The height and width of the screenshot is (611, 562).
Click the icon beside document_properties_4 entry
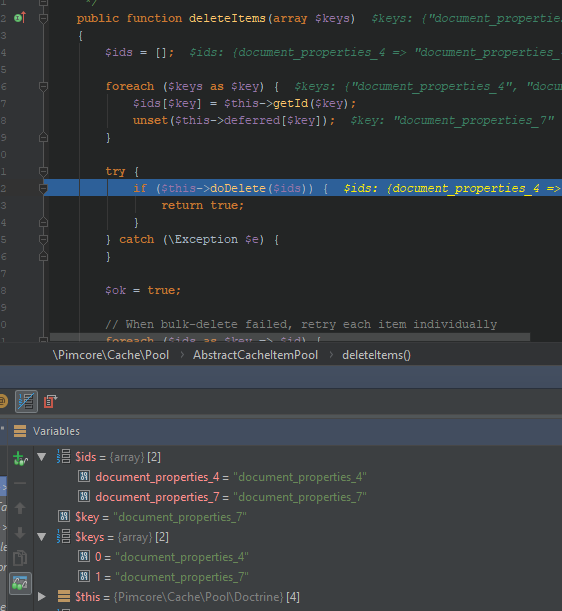click(x=84, y=476)
